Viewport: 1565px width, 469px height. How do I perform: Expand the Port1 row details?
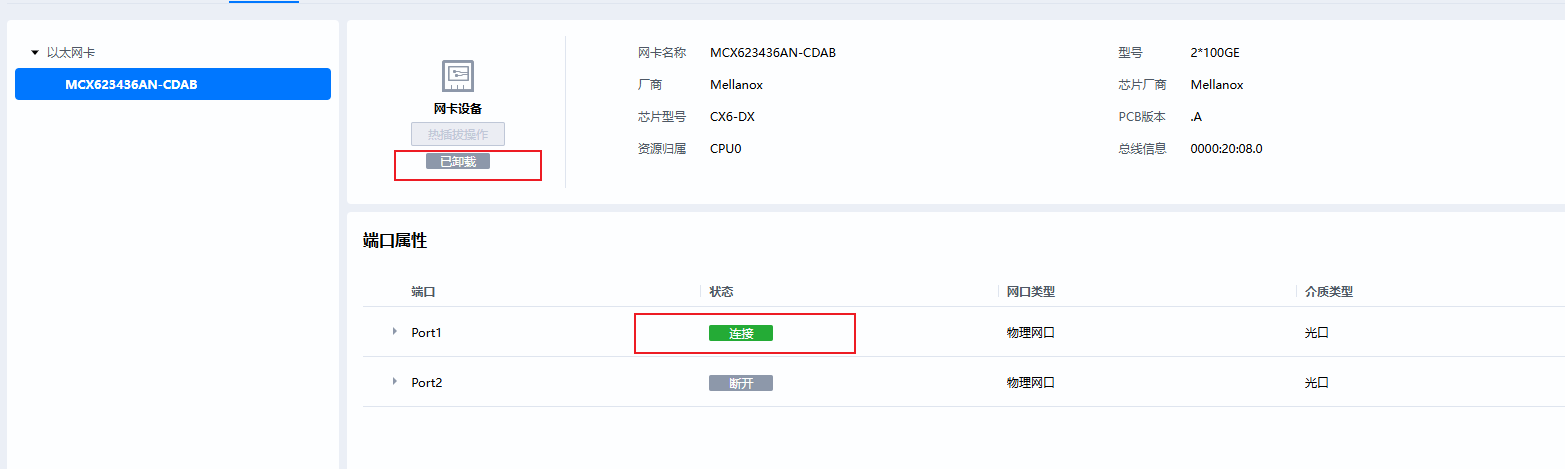[x=395, y=331]
